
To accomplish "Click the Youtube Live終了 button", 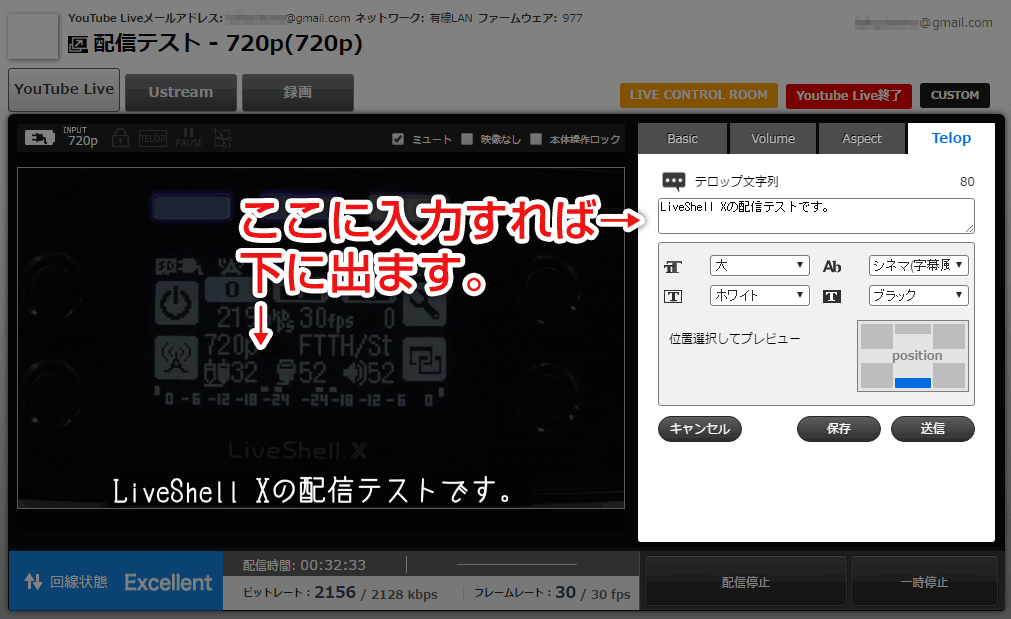I will pyautogui.click(x=849, y=96).
